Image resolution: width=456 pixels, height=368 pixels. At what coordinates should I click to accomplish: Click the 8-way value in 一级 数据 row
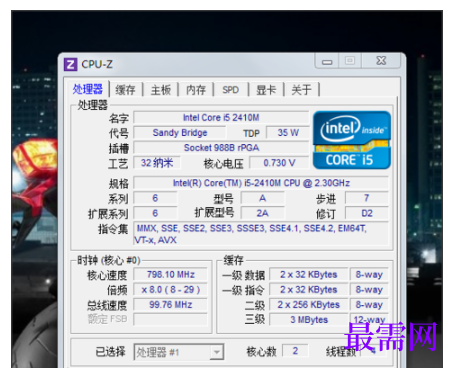[x=369, y=275]
